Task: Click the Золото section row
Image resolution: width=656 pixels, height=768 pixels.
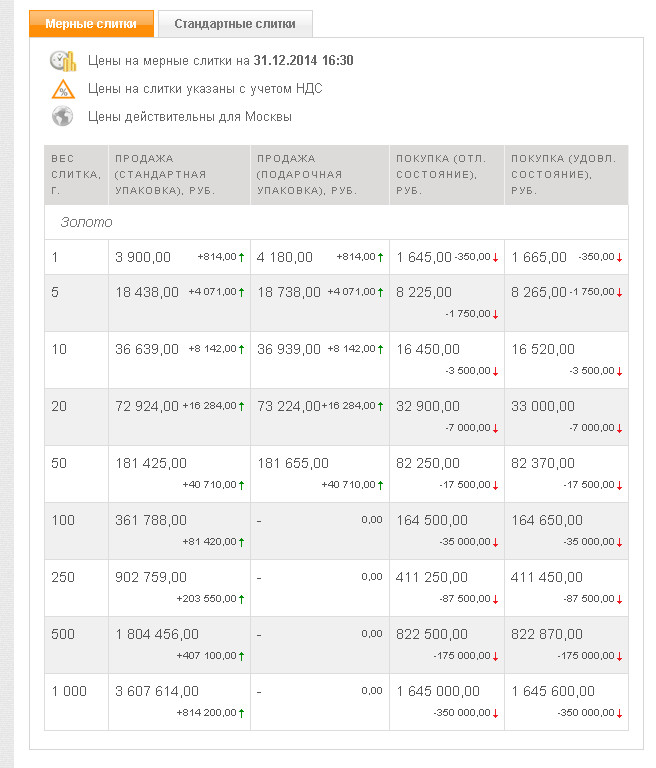Action: [x=336, y=222]
